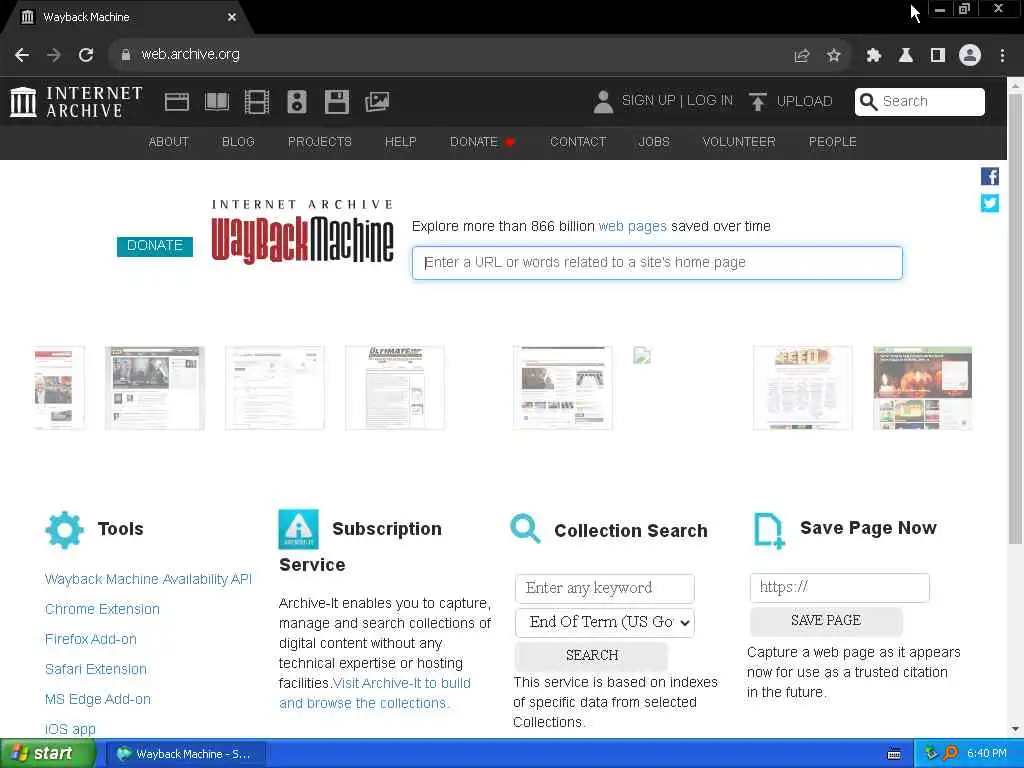Bookmark this page with the star icon
The width and height of the screenshot is (1024, 768).
pos(833,56)
